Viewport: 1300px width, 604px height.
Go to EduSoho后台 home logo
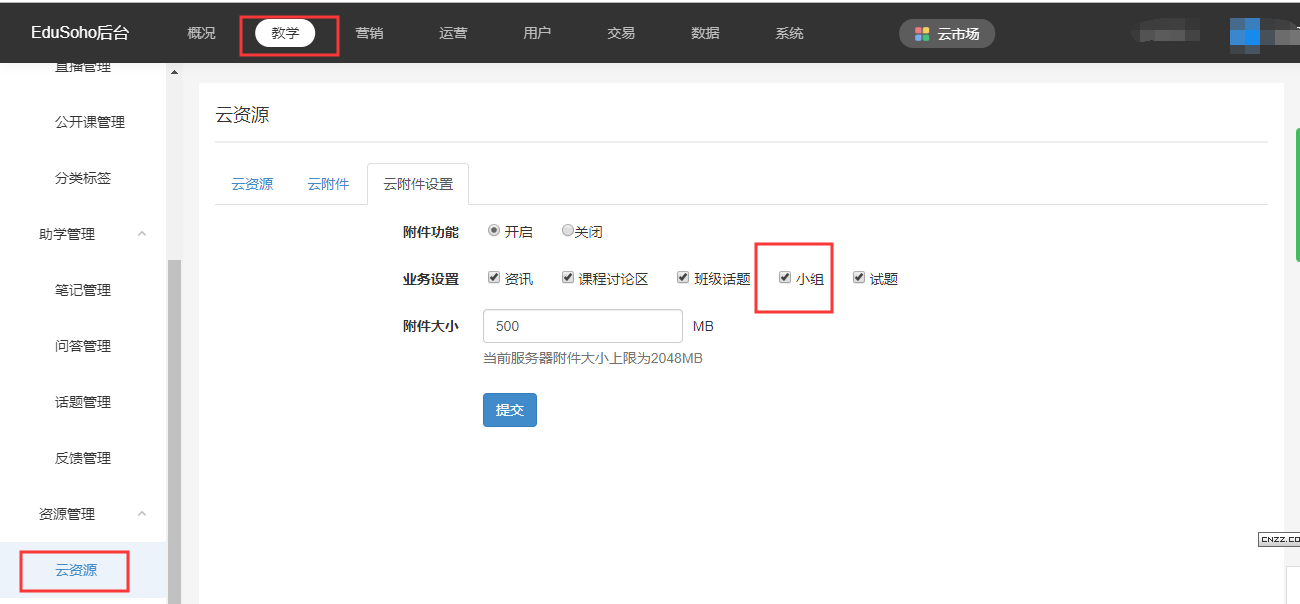80,33
